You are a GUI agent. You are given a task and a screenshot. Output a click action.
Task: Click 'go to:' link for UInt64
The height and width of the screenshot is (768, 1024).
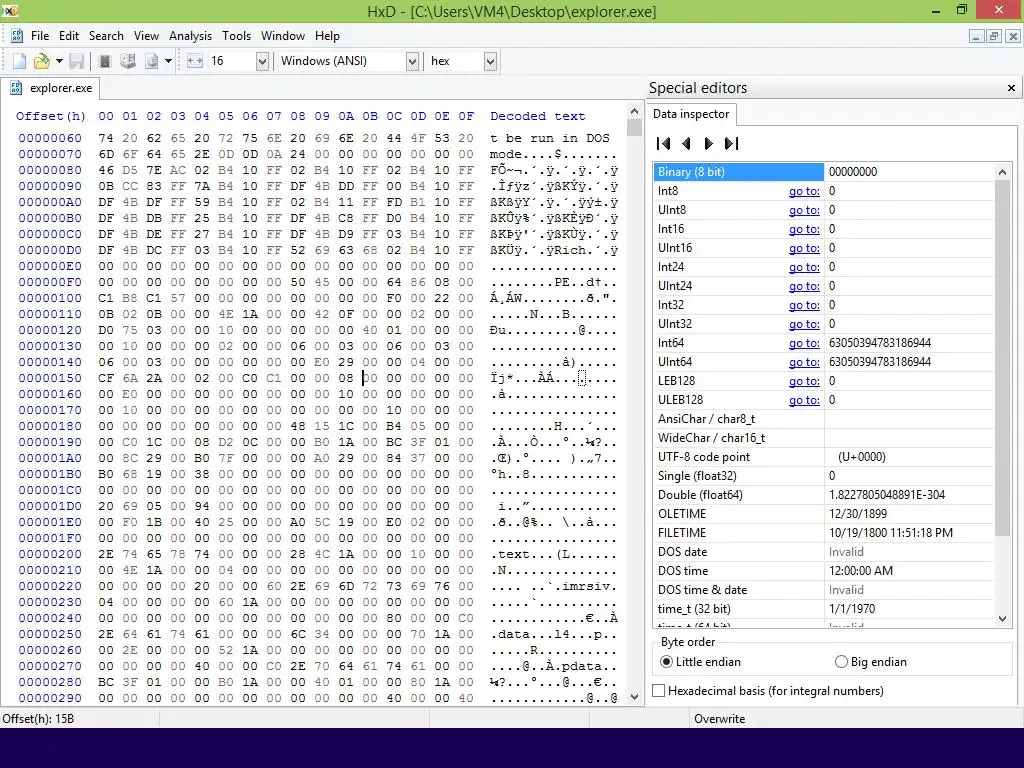(x=804, y=362)
